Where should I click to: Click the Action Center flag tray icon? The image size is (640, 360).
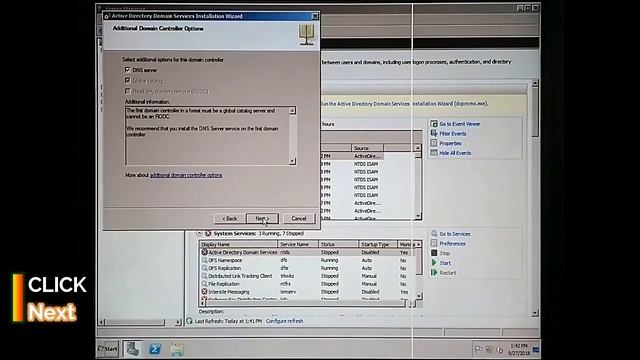click(x=478, y=349)
